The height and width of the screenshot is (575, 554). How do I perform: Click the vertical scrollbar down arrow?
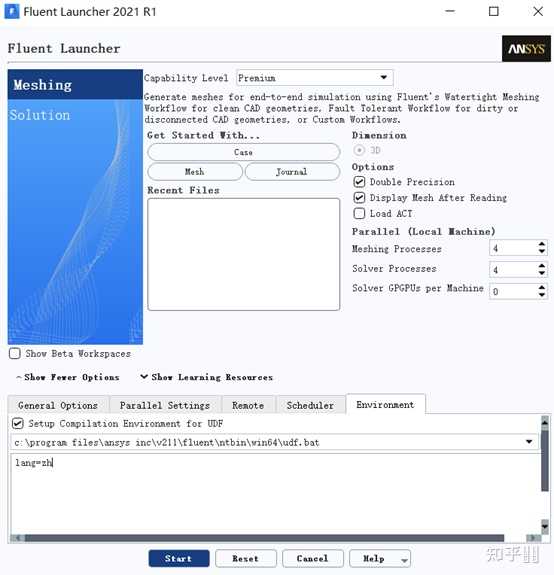[x=545, y=527]
